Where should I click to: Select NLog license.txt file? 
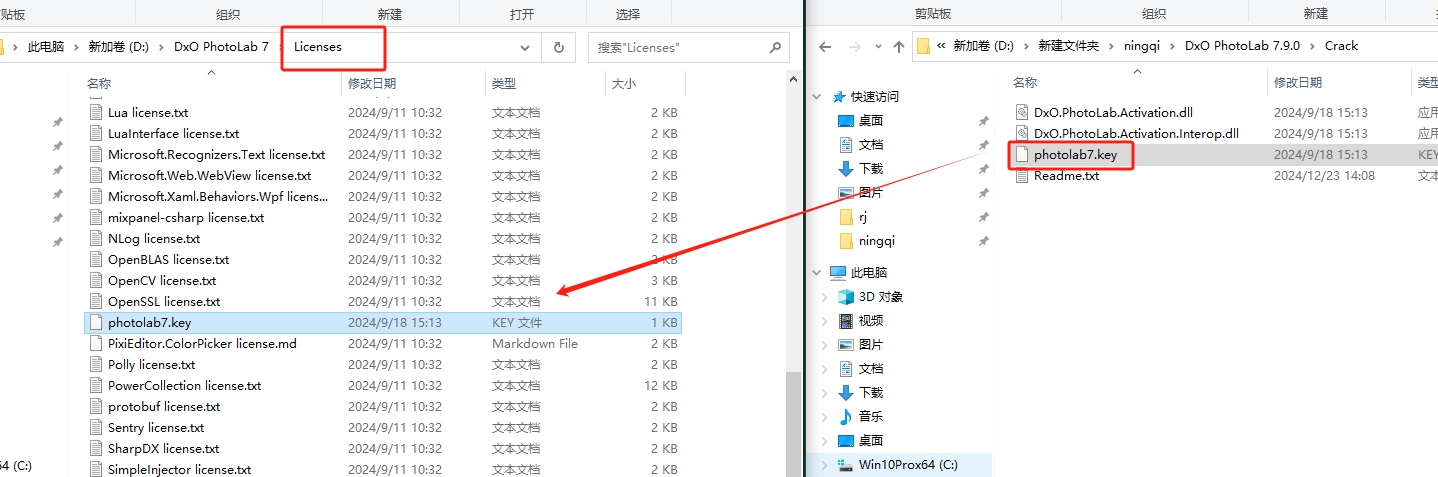pyautogui.click(x=154, y=238)
